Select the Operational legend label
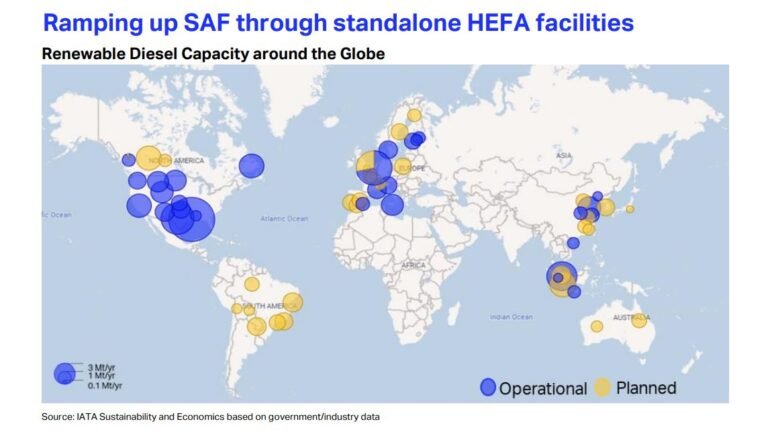This screenshot has height=434, width=768. tap(543, 388)
